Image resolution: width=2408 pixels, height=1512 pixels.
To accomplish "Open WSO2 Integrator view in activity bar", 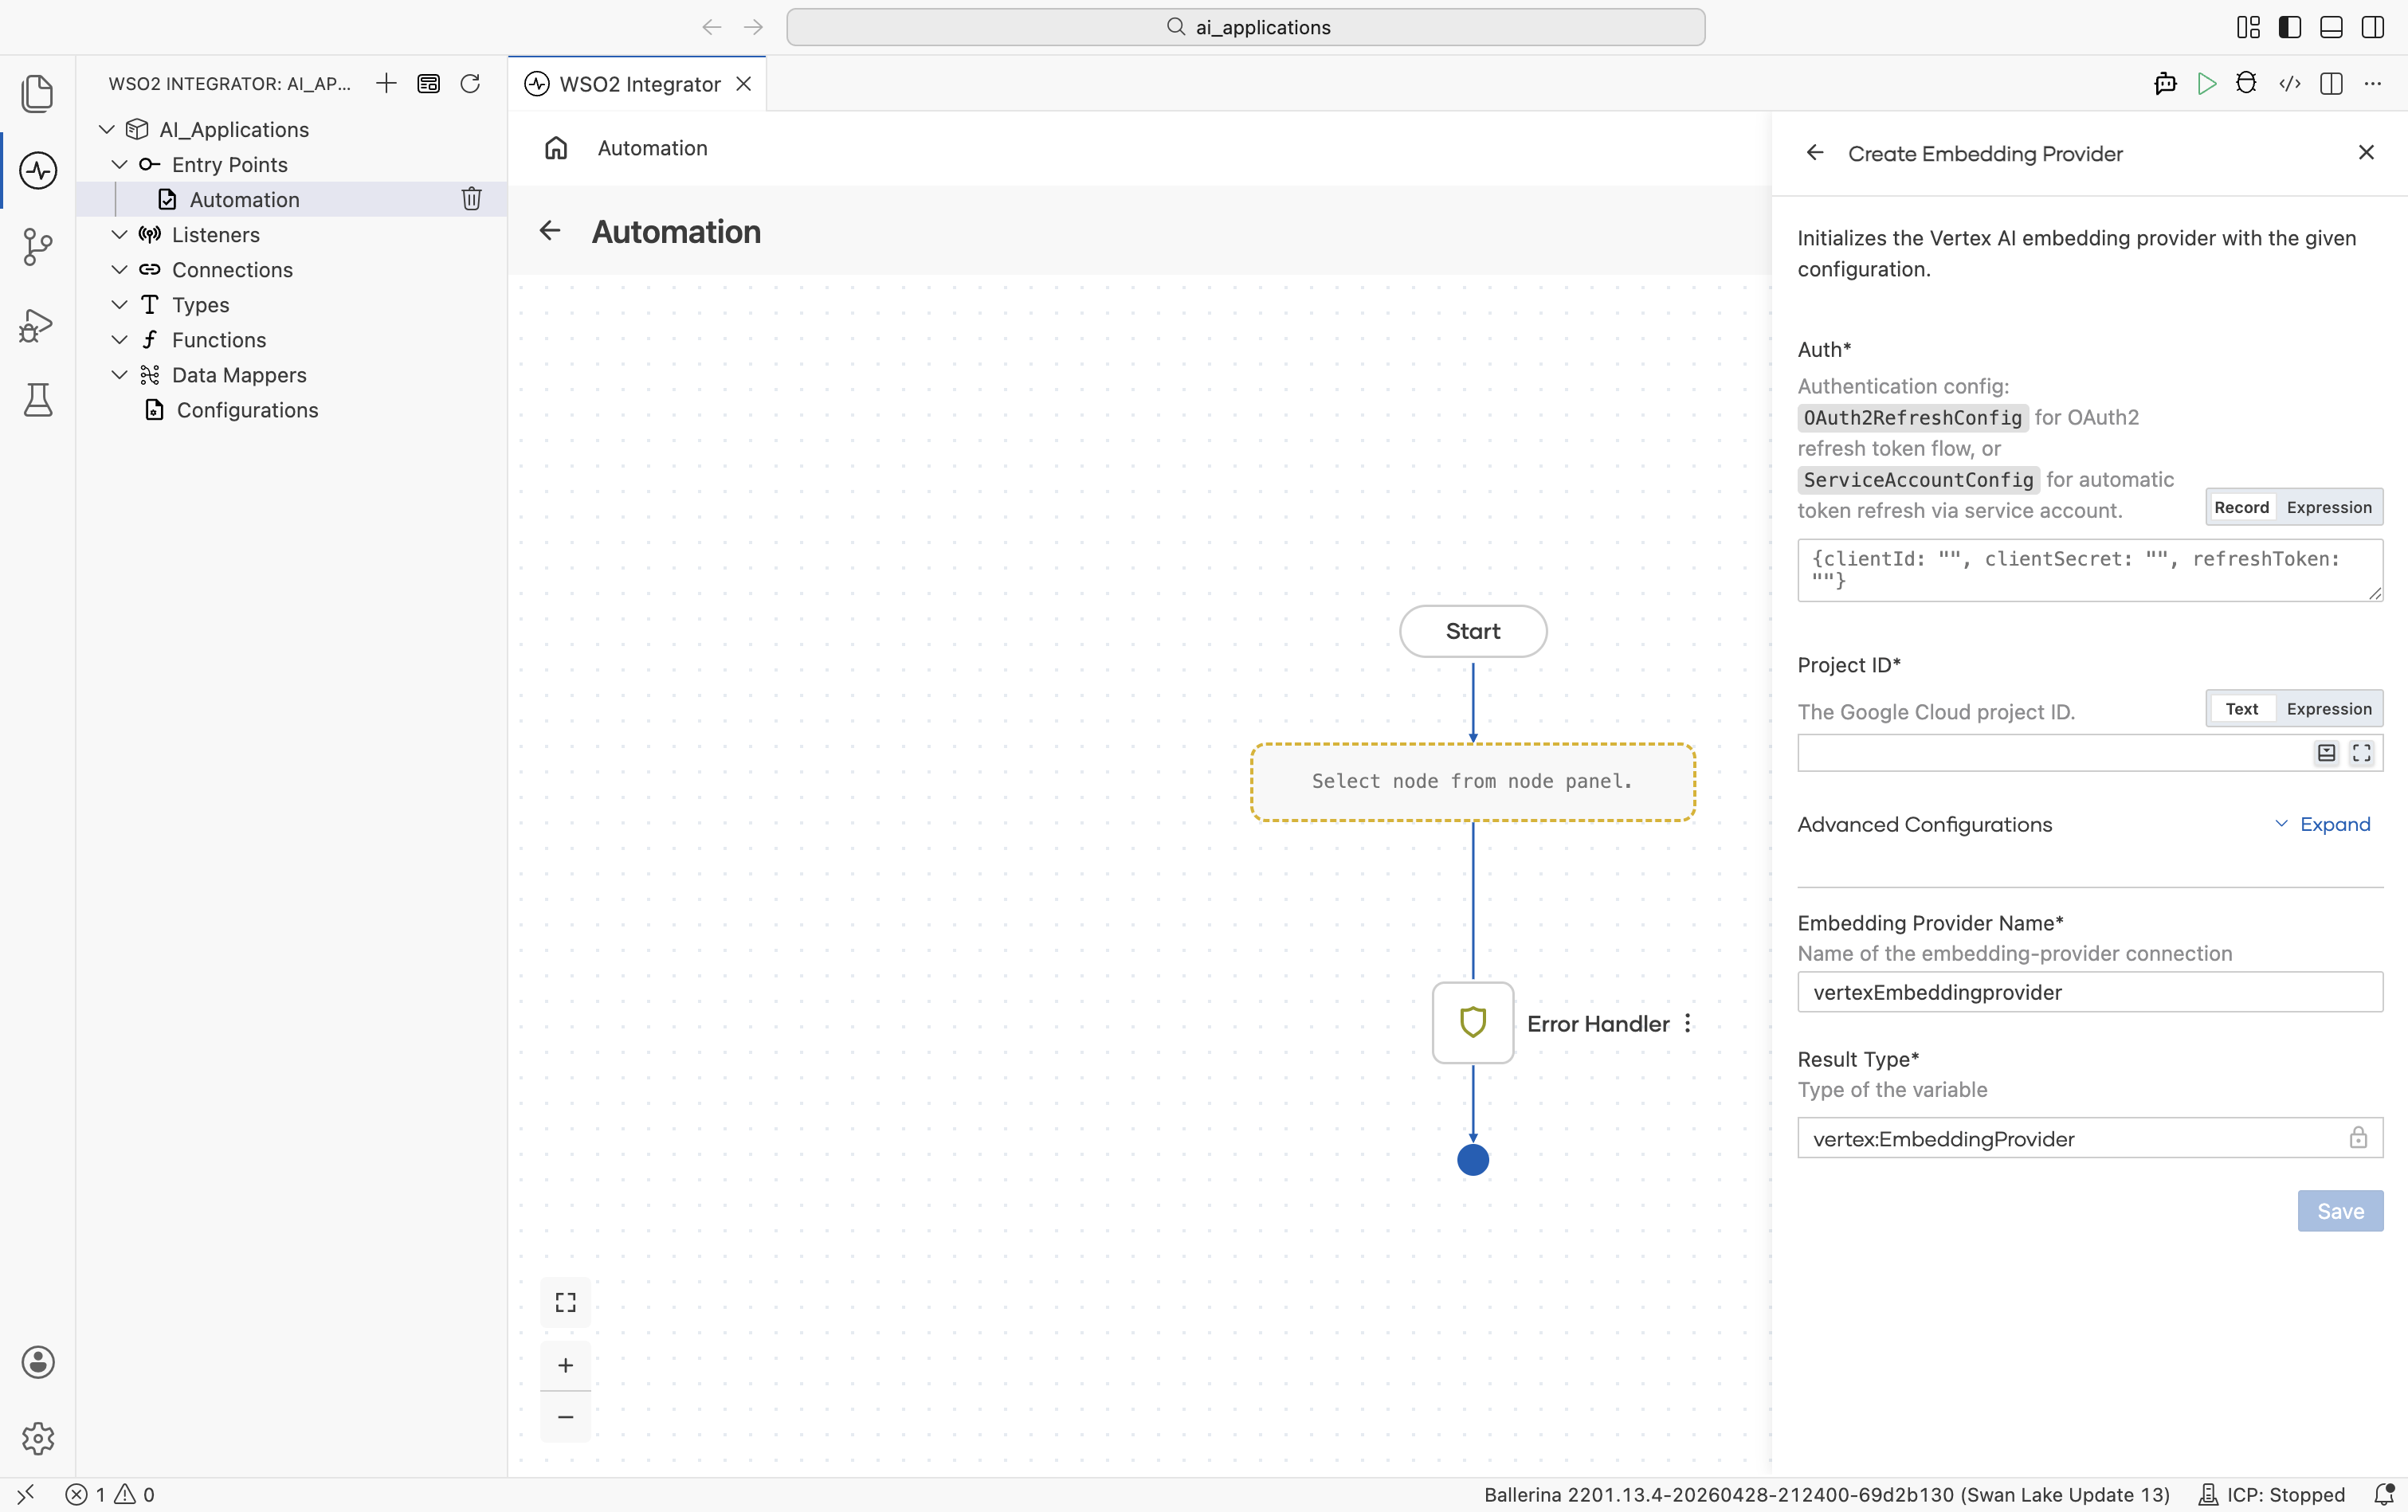I will point(38,170).
